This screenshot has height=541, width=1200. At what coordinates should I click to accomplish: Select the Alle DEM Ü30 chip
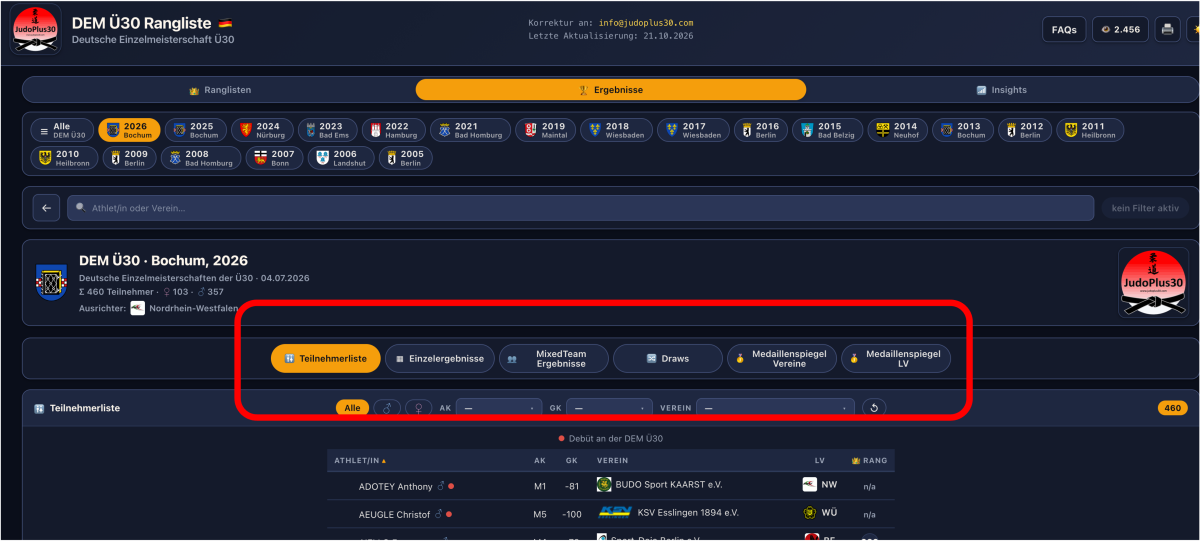(62, 130)
